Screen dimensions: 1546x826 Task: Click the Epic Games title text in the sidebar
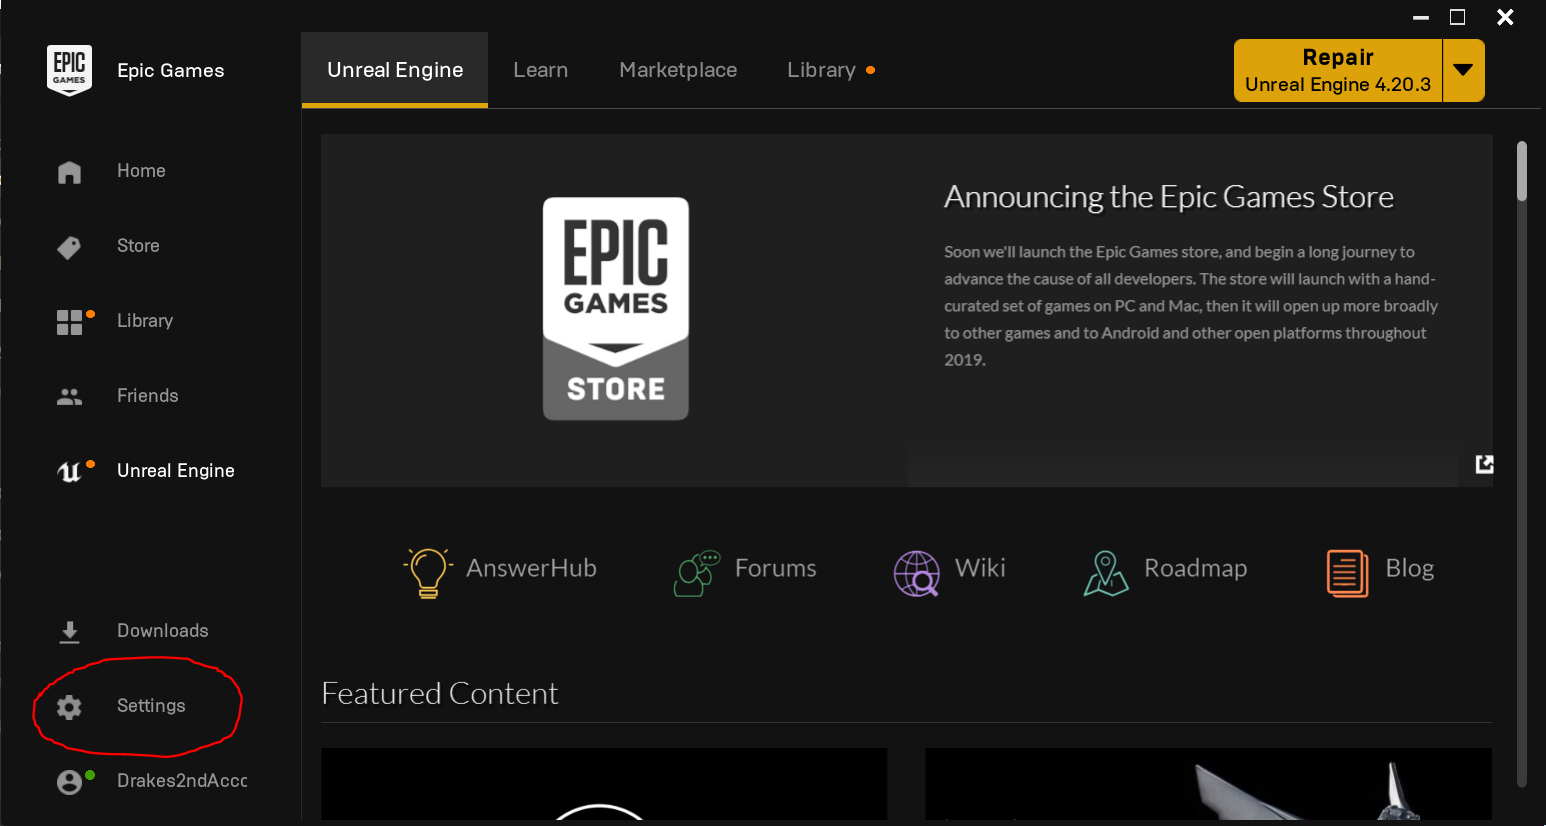[171, 70]
